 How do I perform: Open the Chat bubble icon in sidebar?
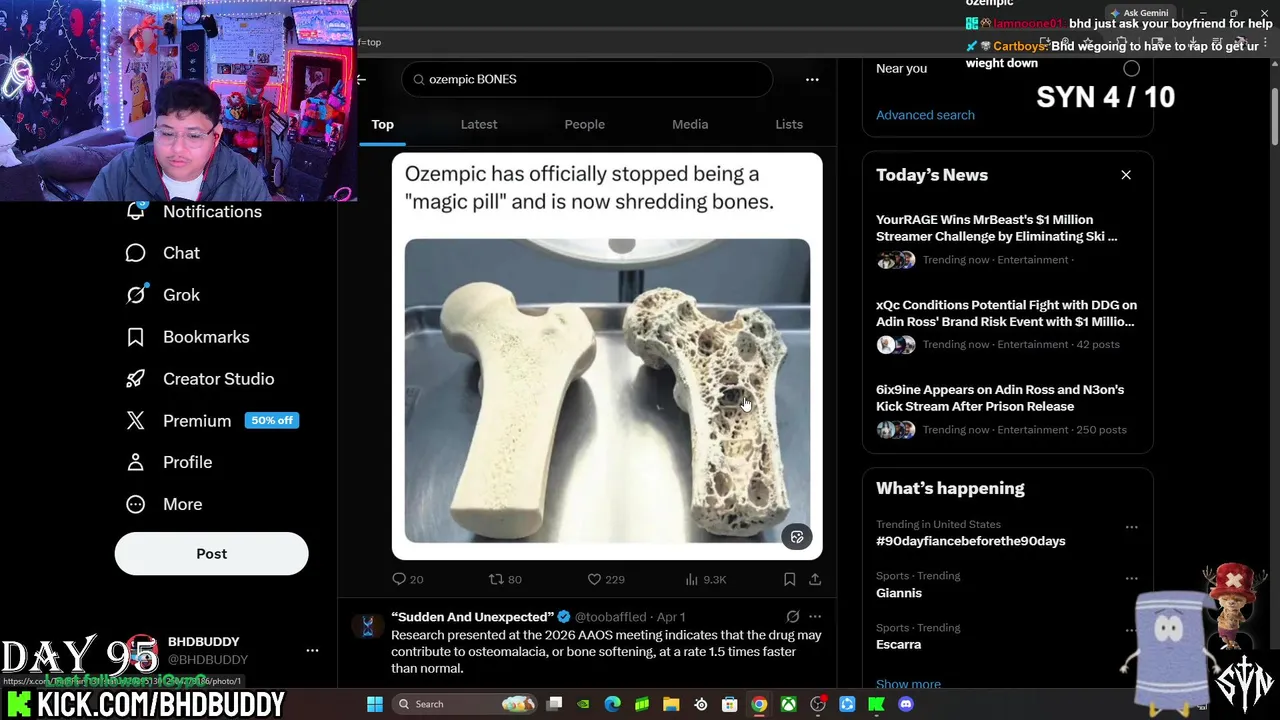click(136, 253)
